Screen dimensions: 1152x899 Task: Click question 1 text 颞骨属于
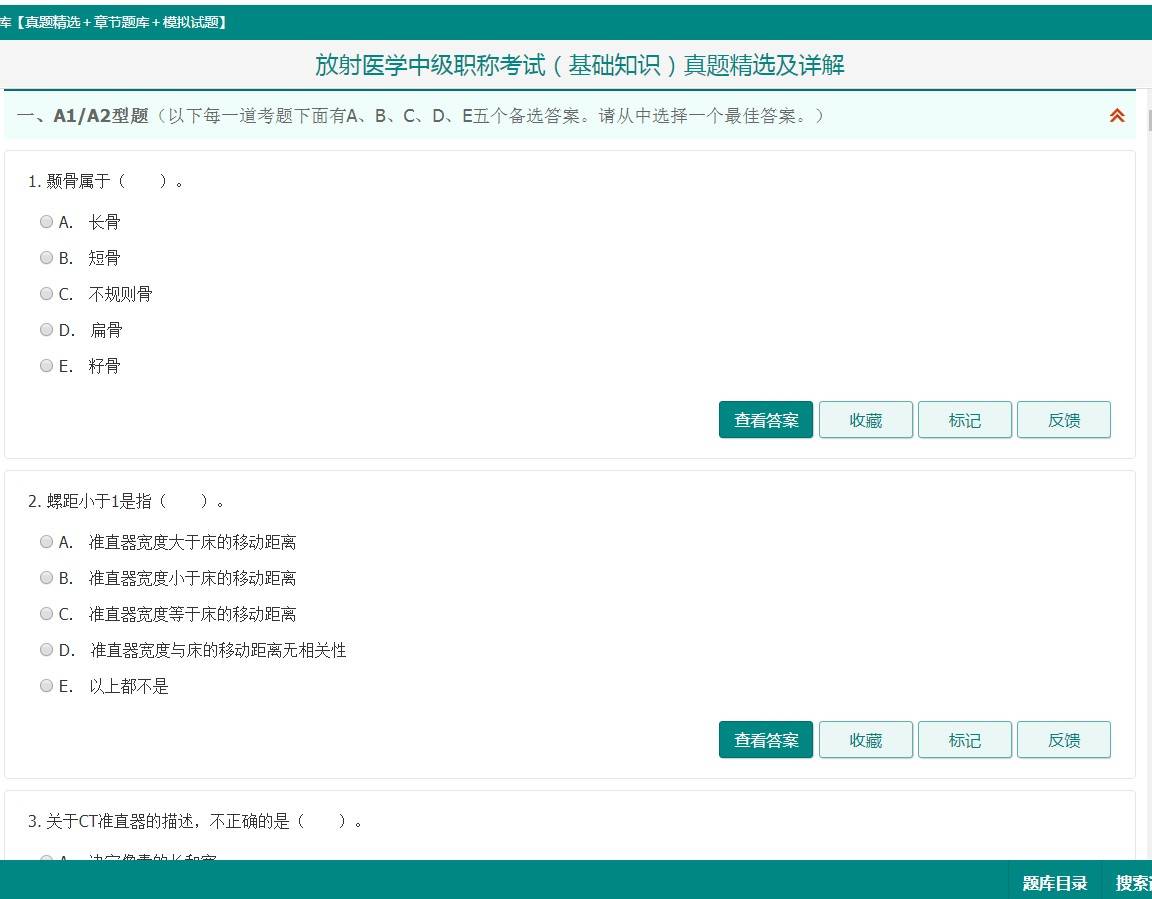pos(105,181)
